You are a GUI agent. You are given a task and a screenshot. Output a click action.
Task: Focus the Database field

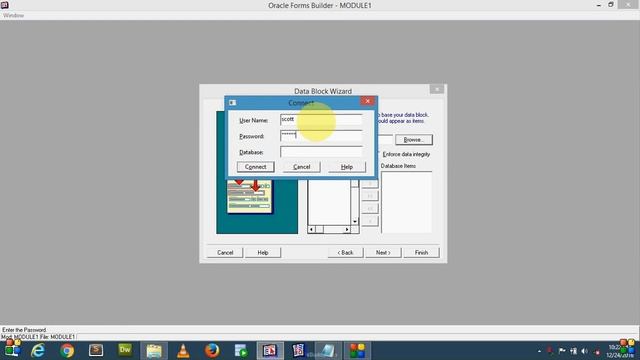pos(321,152)
